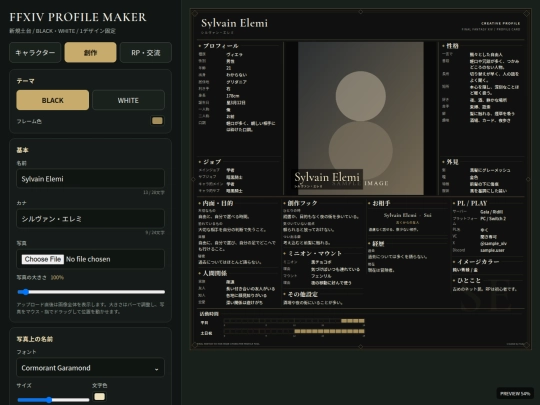Open the RP・交流 tab

click(146, 53)
